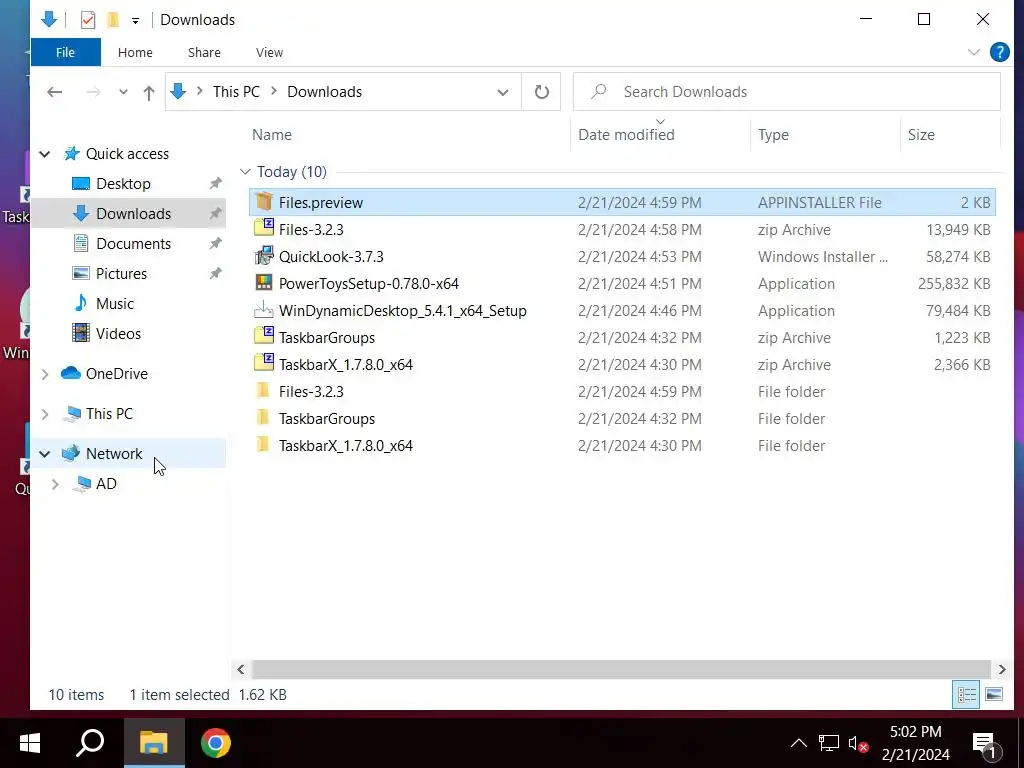Image resolution: width=1024 pixels, height=768 pixels.
Task: Click the QuickLook-3.7.3 installer icon
Action: 264,256
